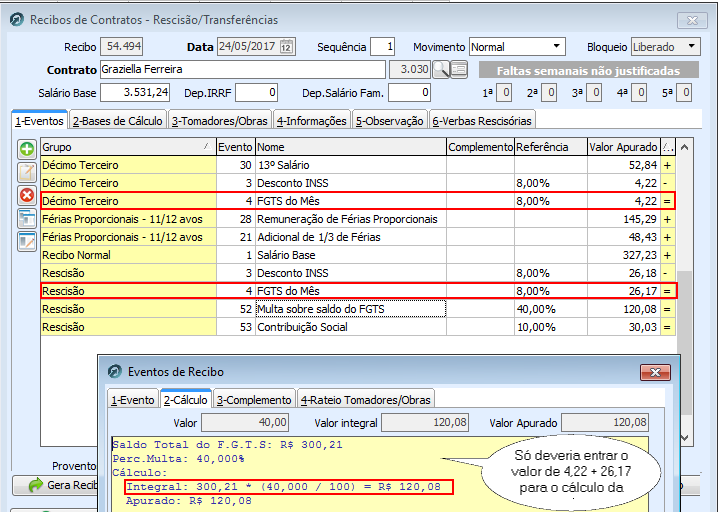Select Décimo Terceiro Desconto INSS row
718x512 pixels.
pyautogui.click(x=358, y=183)
